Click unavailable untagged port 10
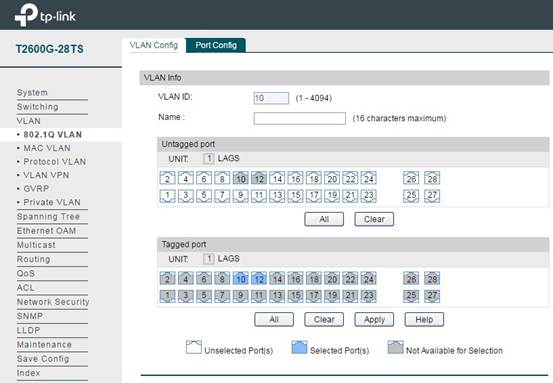 point(241,178)
